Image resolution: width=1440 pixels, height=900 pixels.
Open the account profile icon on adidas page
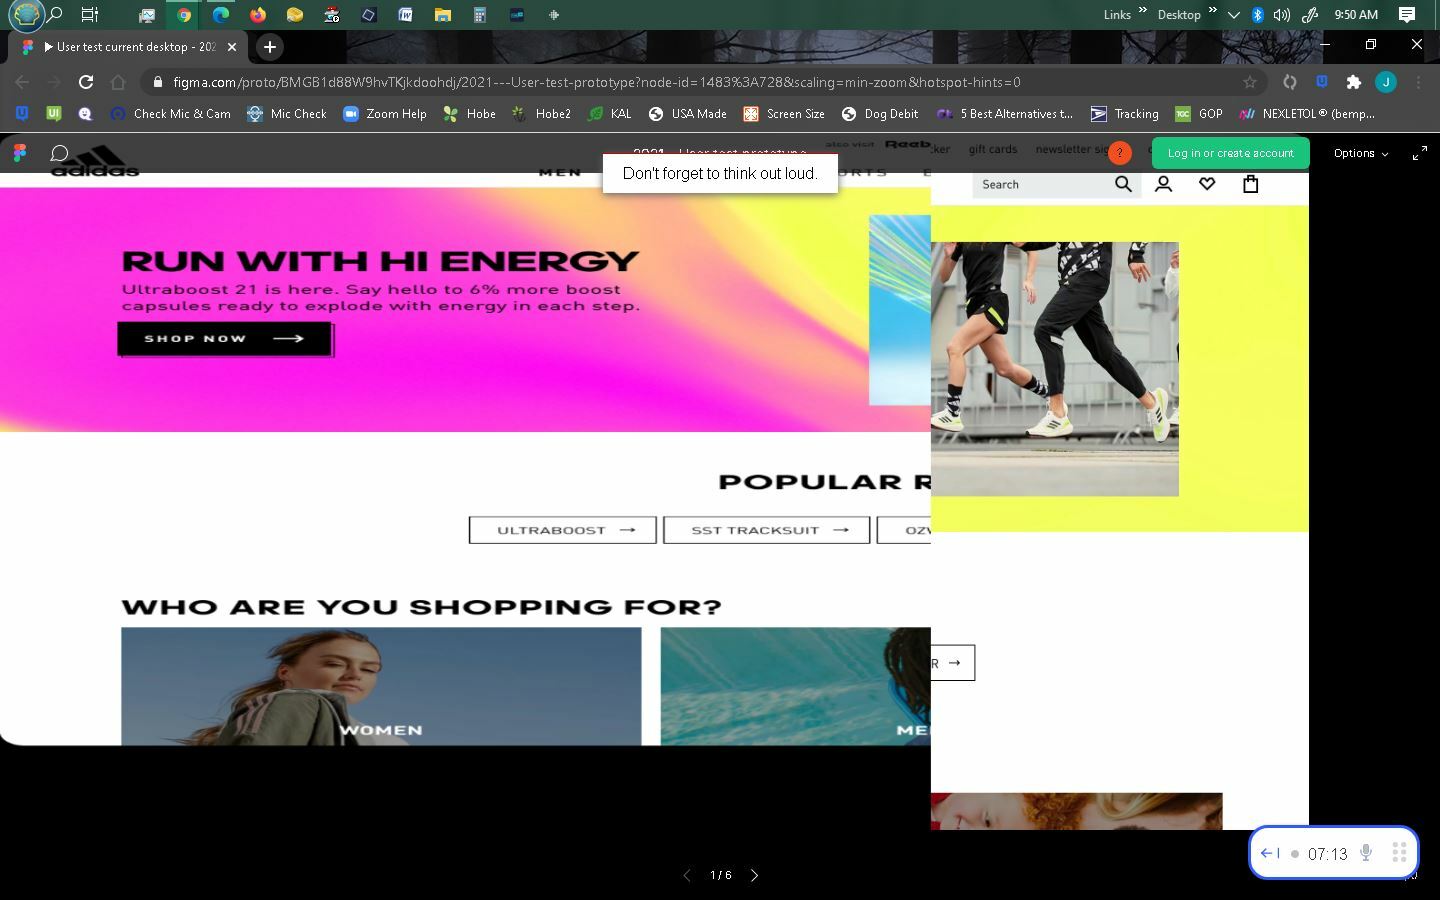(1163, 184)
